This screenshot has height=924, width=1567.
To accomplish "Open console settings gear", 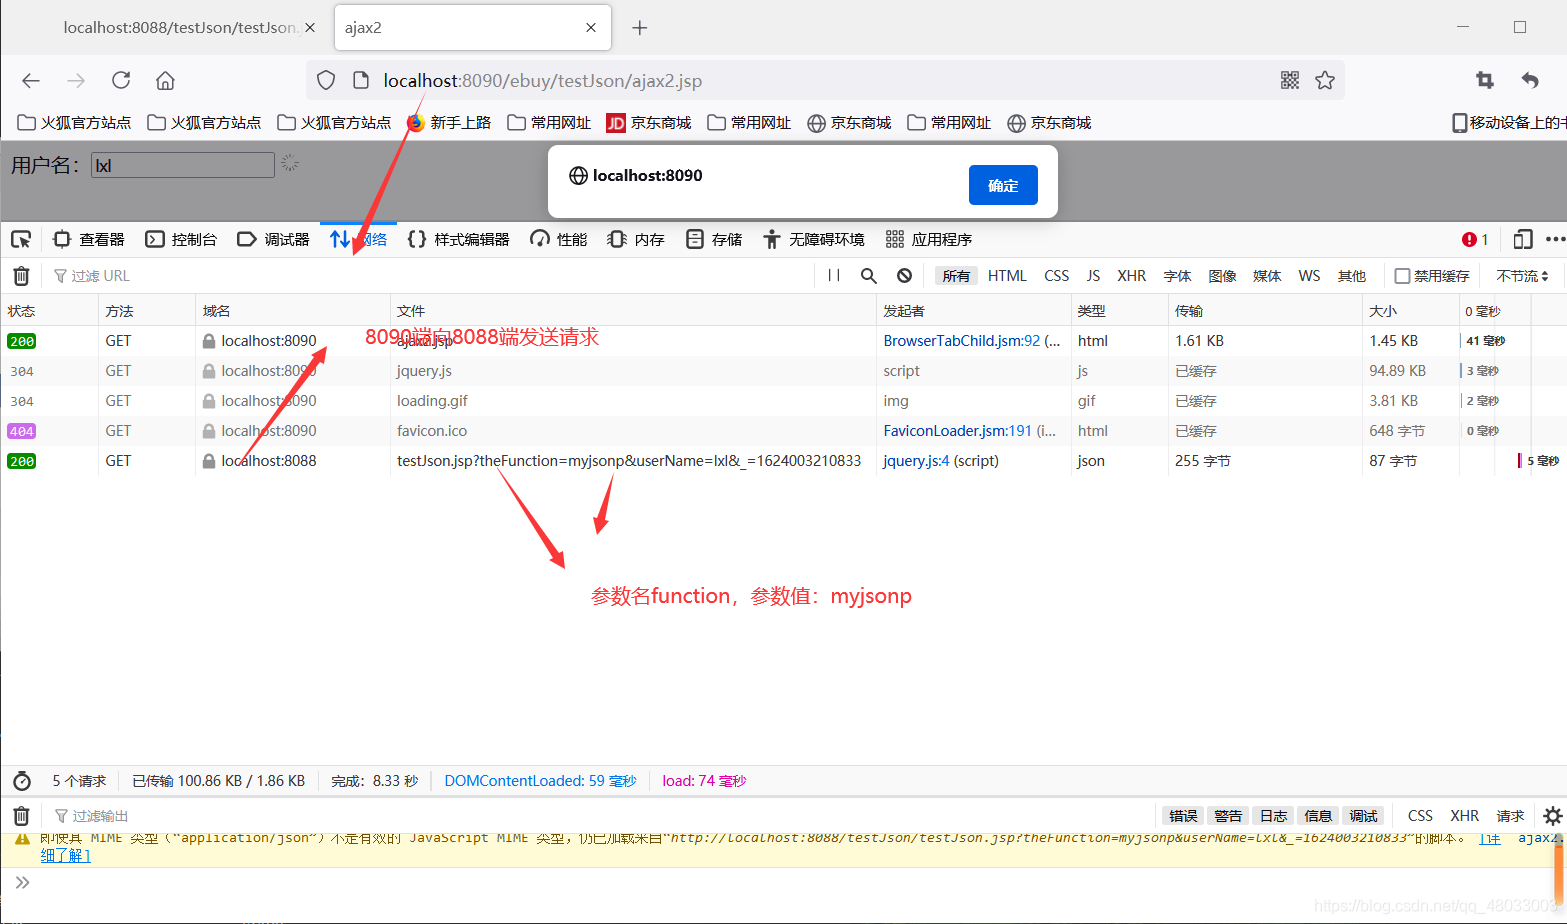I will tap(1552, 815).
